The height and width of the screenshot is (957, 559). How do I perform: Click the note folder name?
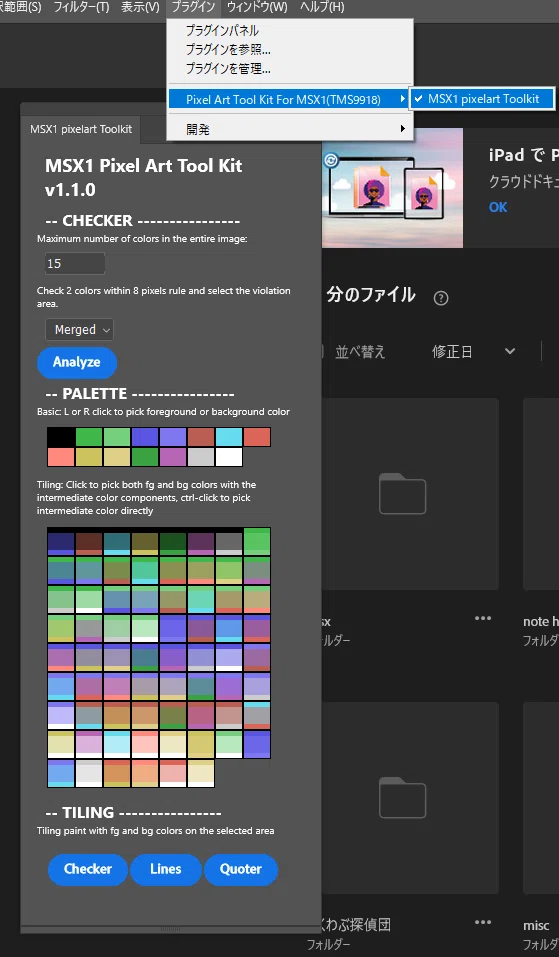tap(541, 622)
